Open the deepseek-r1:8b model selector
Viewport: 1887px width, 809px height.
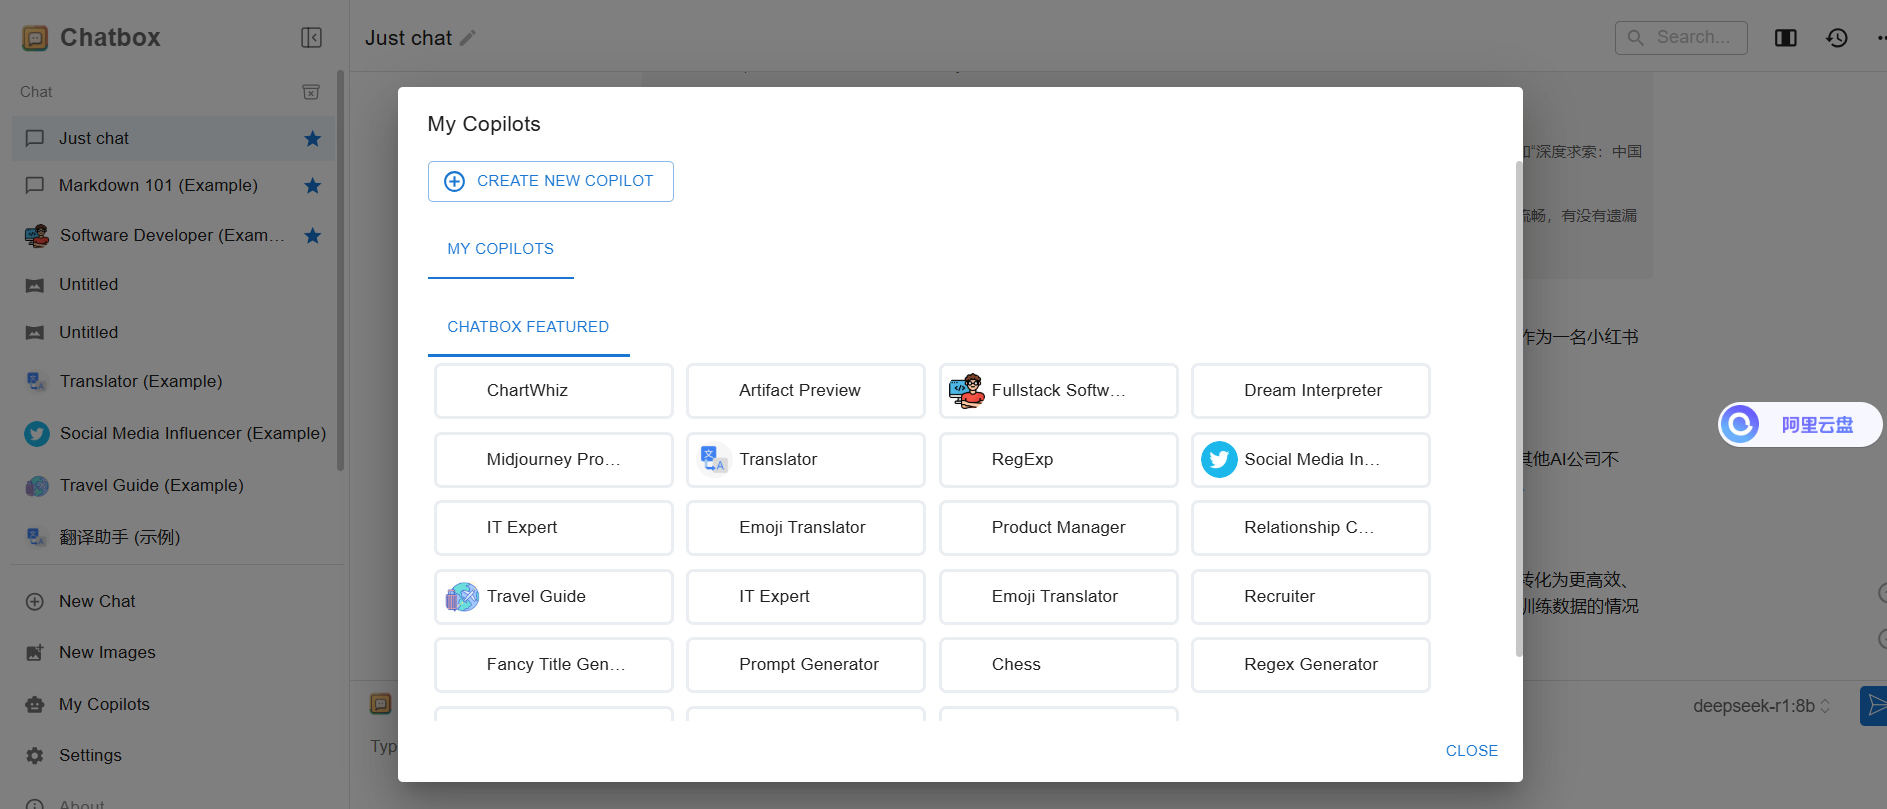click(1761, 706)
